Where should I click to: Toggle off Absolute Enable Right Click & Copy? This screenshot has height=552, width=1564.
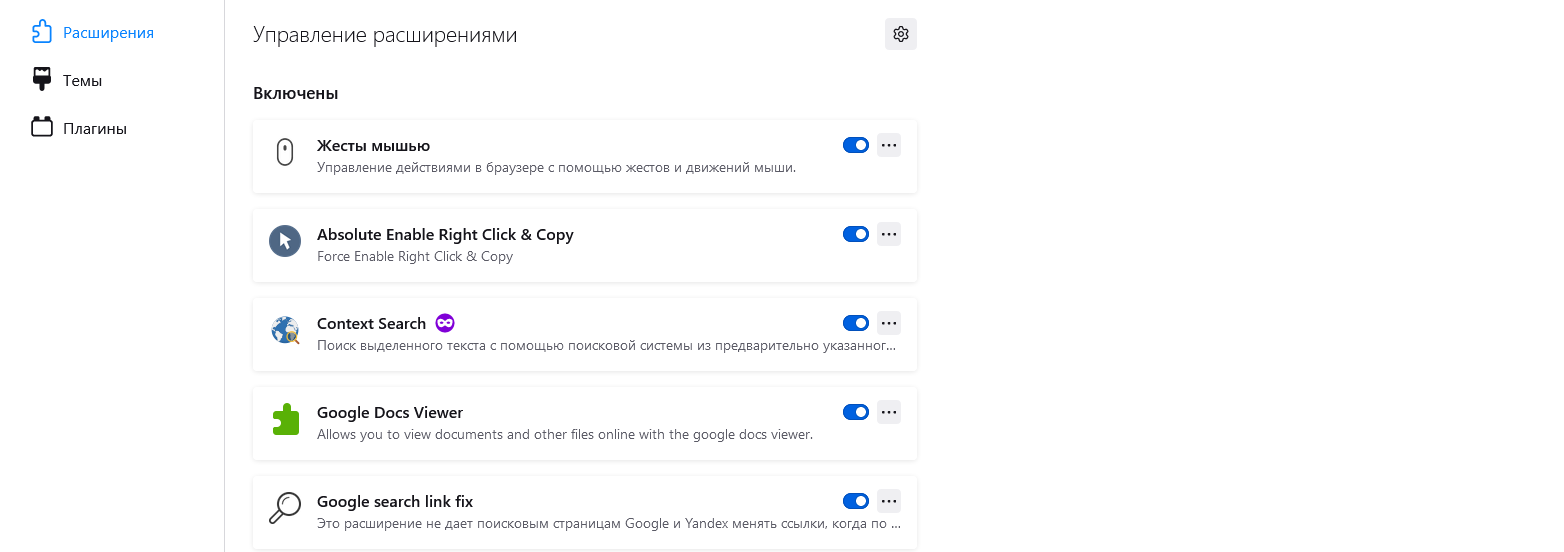pos(856,234)
